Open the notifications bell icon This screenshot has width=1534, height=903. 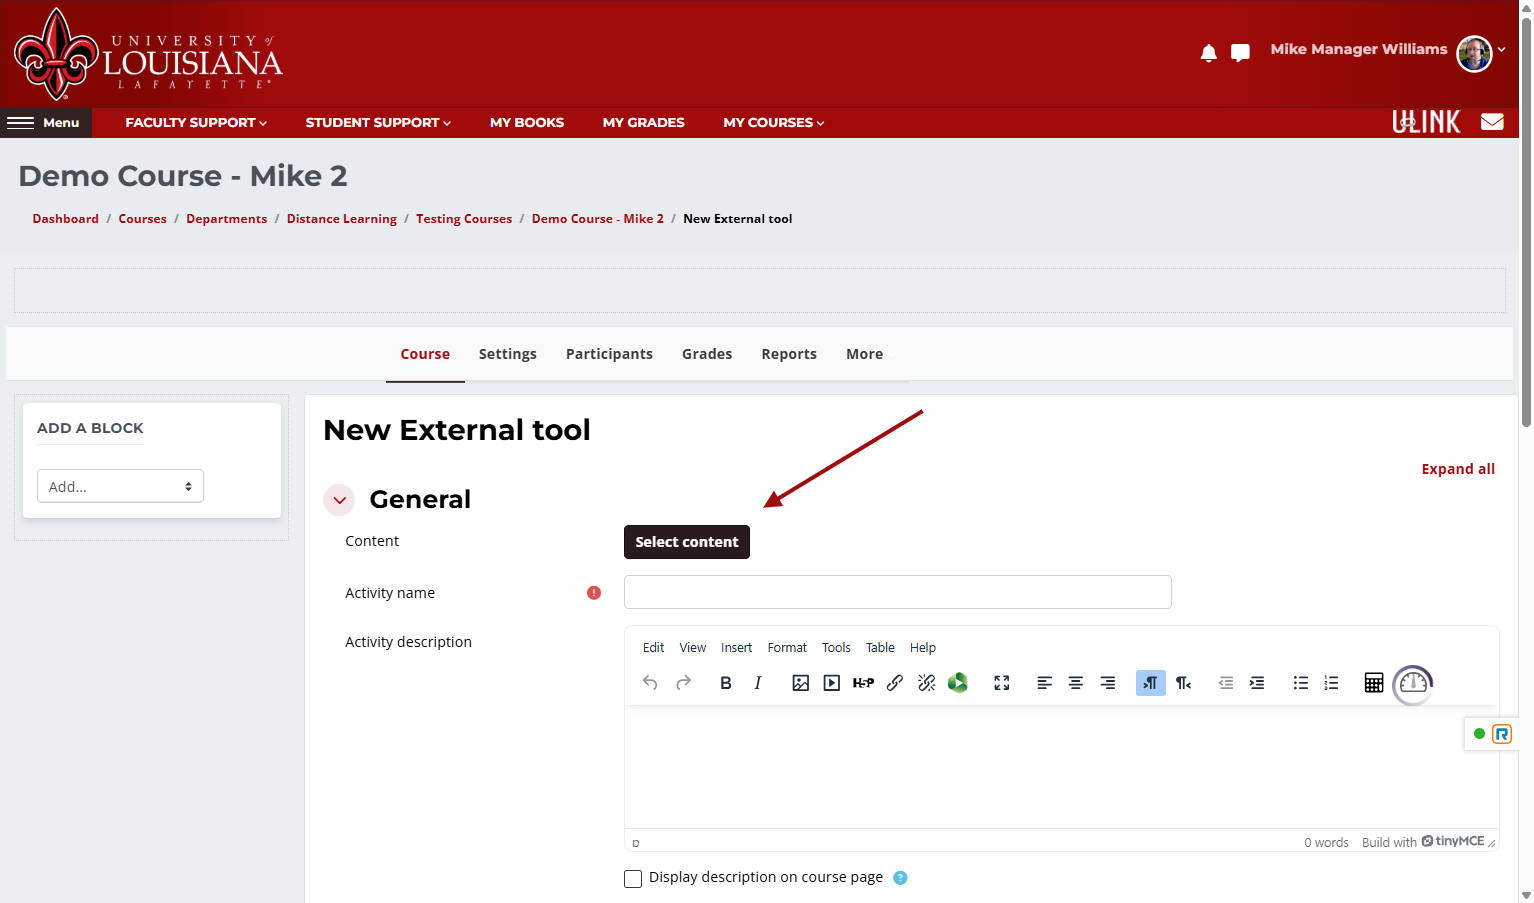1208,53
